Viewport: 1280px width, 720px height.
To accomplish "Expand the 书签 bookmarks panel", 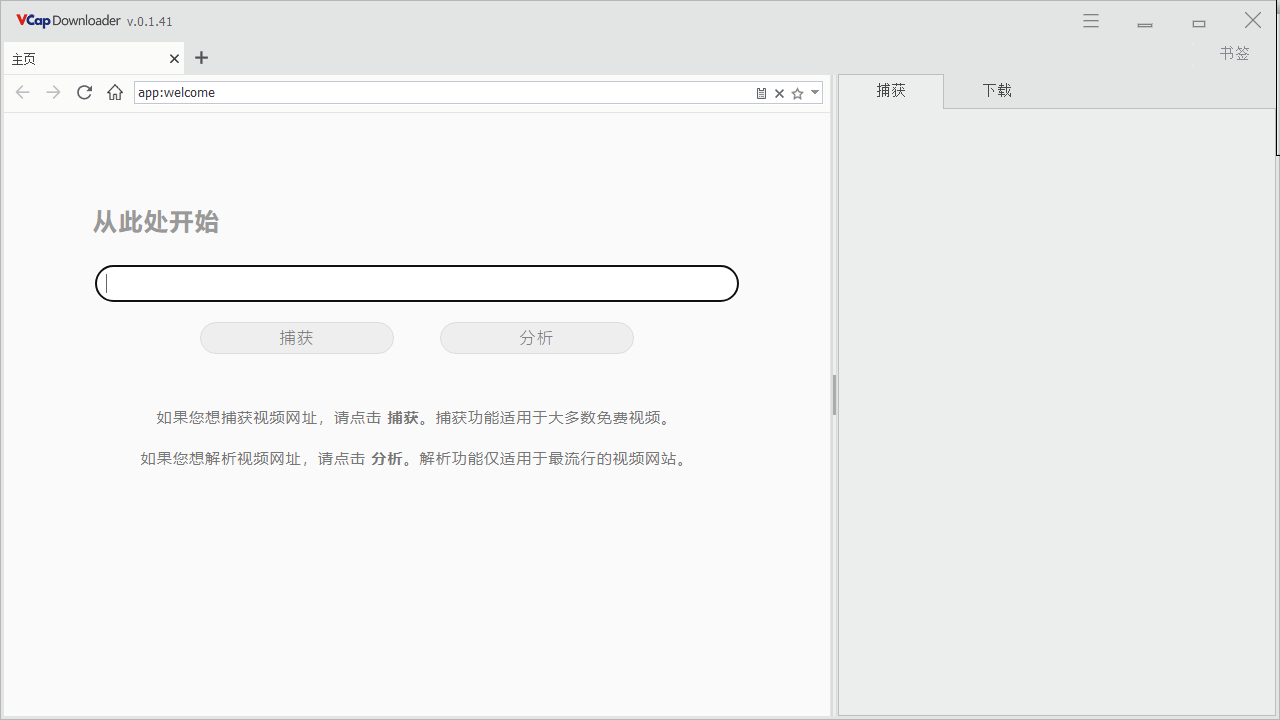I will pos(1234,53).
